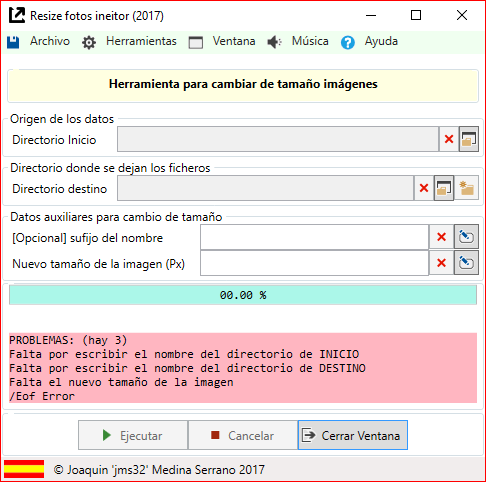Click the Resize fotos app icon in title bar
The image size is (486, 482).
click(17, 15)
